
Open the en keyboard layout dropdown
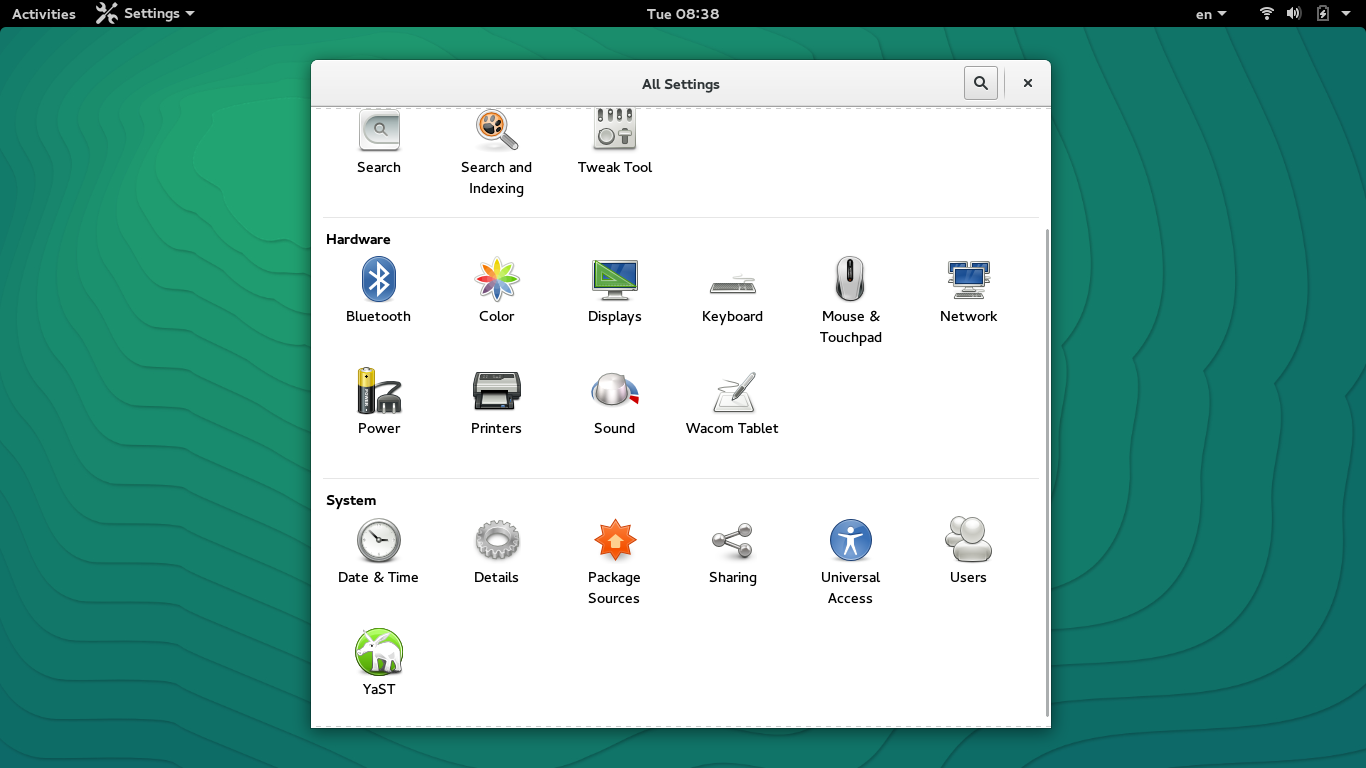1210,14
